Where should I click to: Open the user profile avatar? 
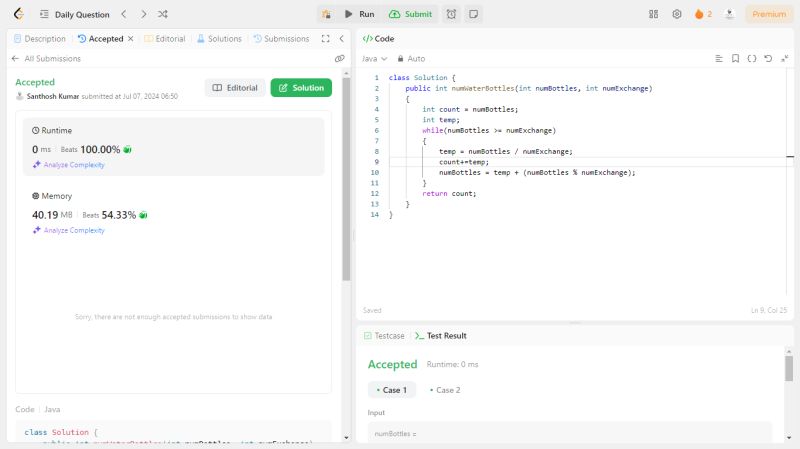730,14
